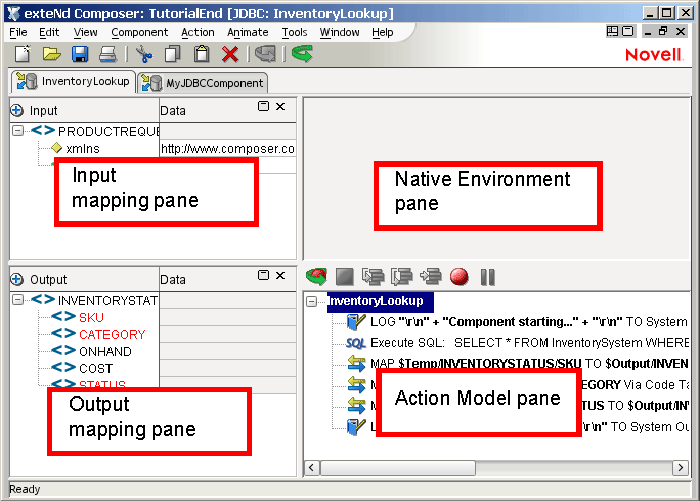This screenshot has height=501, width=700.
Task: Click the SQL Execute action icon
Action: pos(356,343)
